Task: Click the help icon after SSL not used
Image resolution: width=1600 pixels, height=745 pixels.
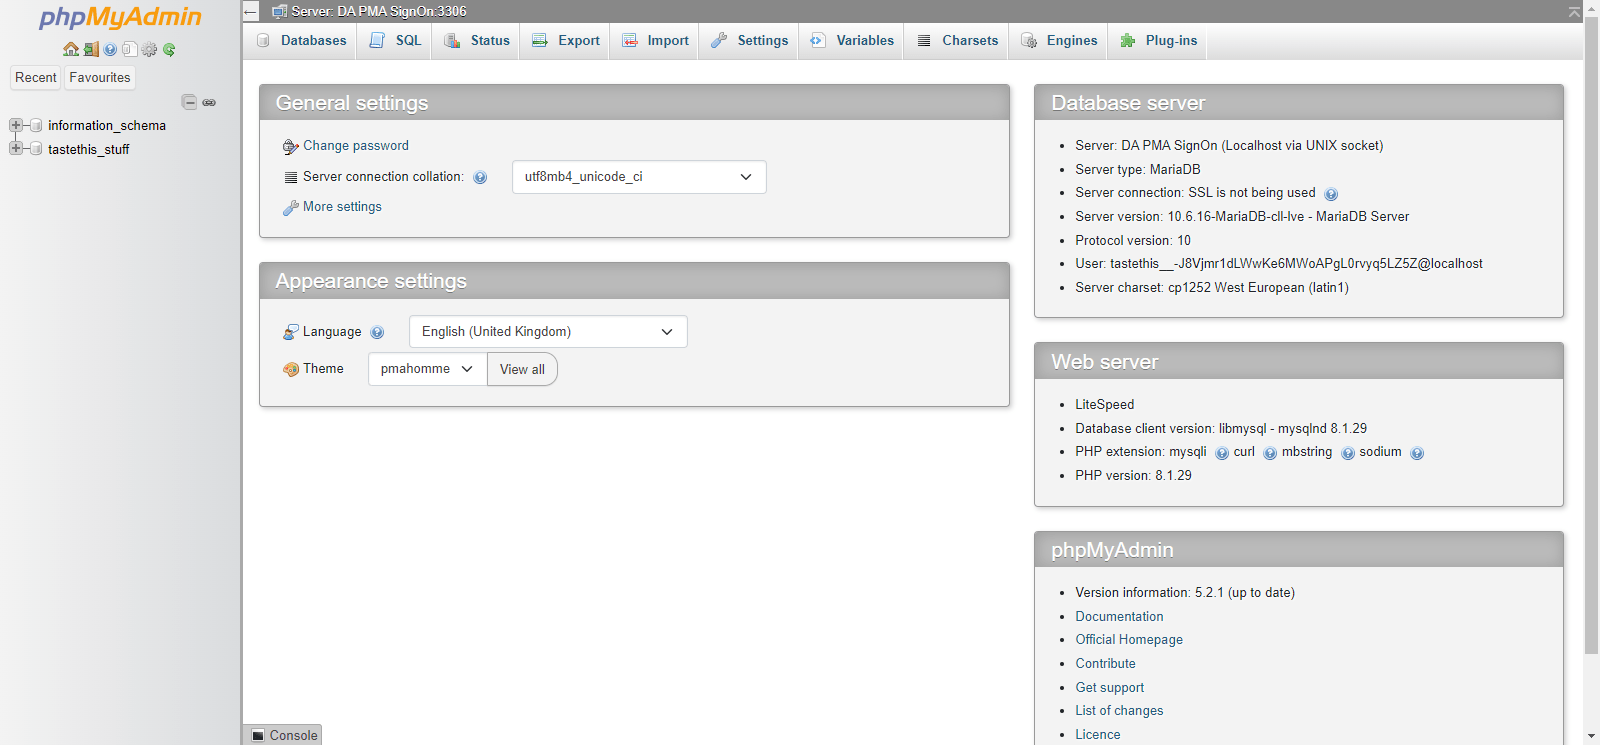Action: pyautogui.click(x=1331, y=194)
